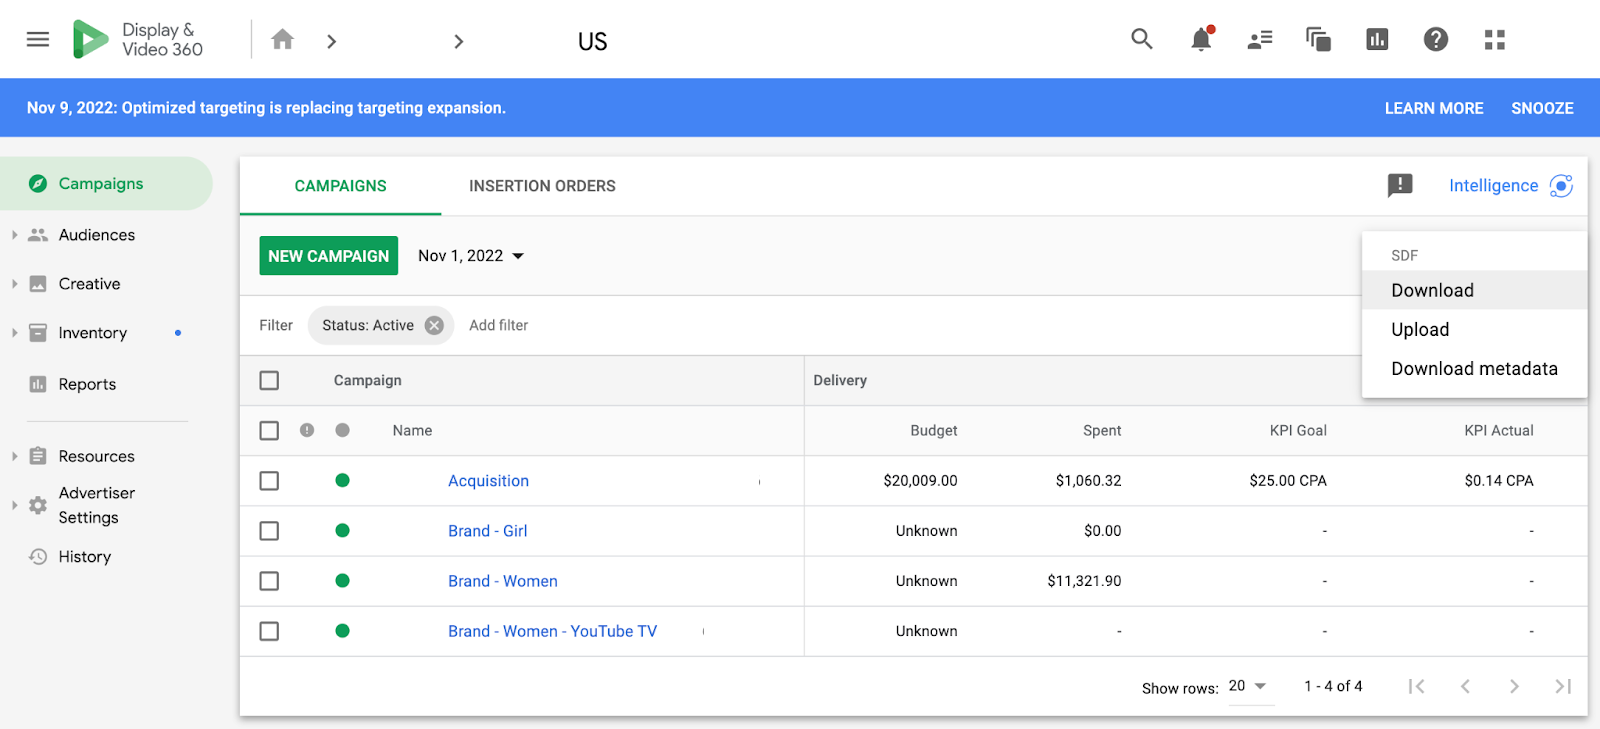Open the notifications bell

coord(1201,40)
